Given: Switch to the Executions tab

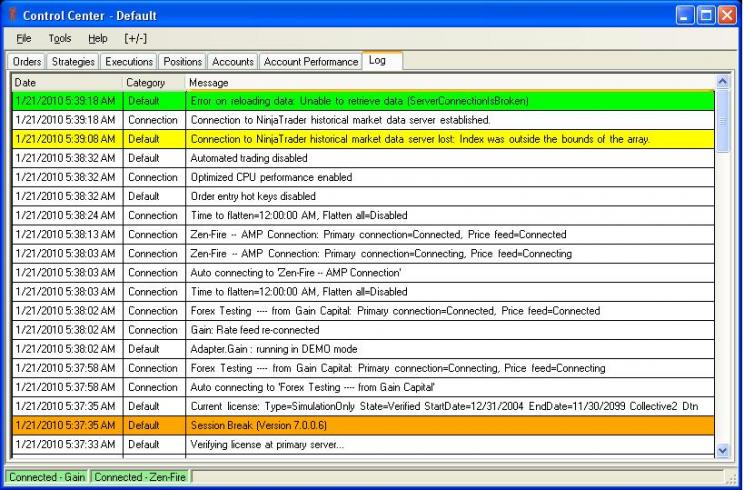Looking at the screenshot, I should click(129, 62).
